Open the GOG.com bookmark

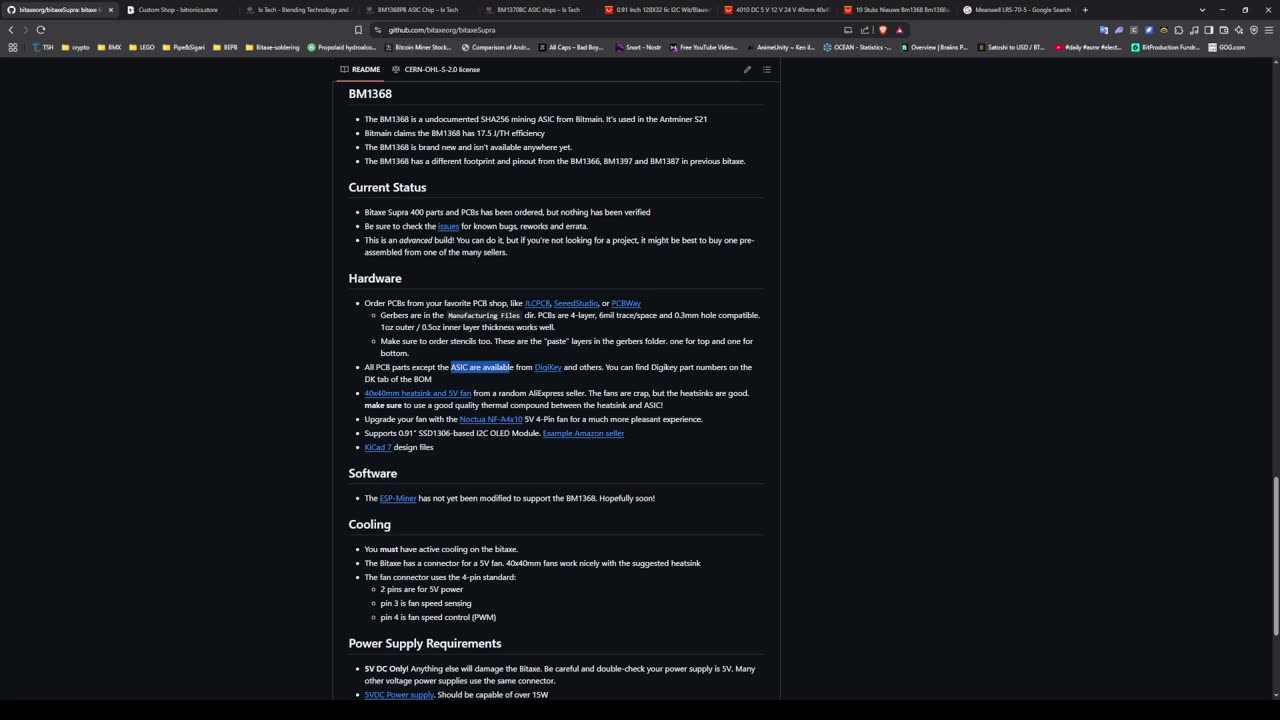click(1227, 47)
